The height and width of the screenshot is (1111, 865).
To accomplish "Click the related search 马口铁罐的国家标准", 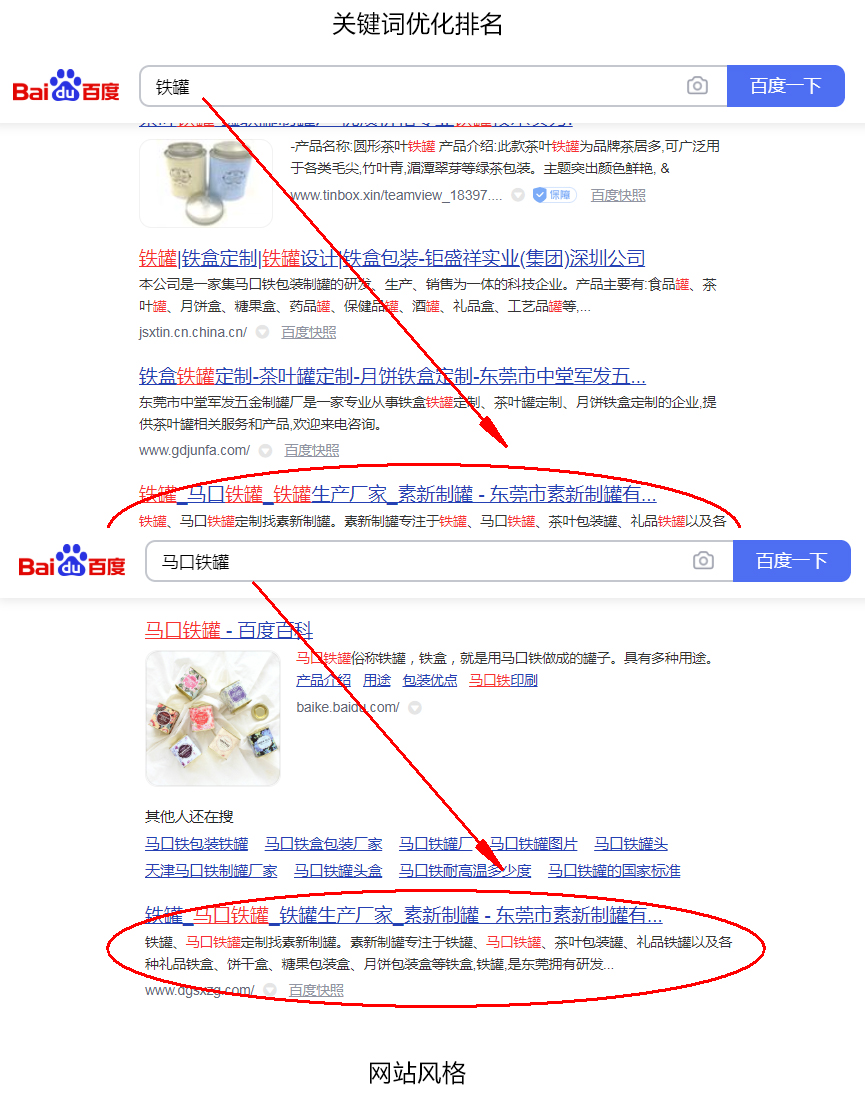I will coord(614,871).
